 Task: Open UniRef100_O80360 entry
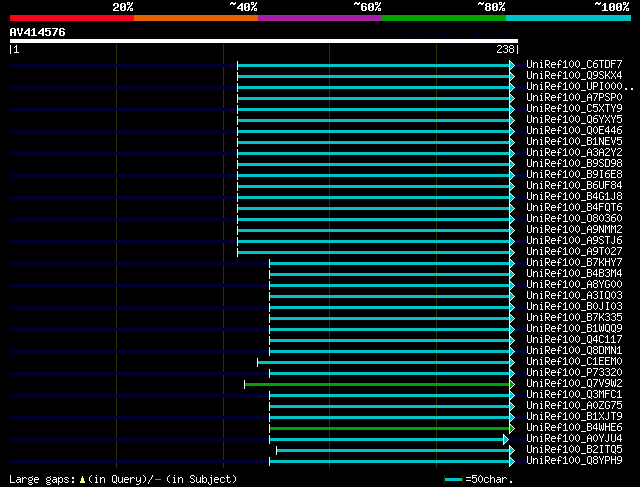click(x=574, y=219)
